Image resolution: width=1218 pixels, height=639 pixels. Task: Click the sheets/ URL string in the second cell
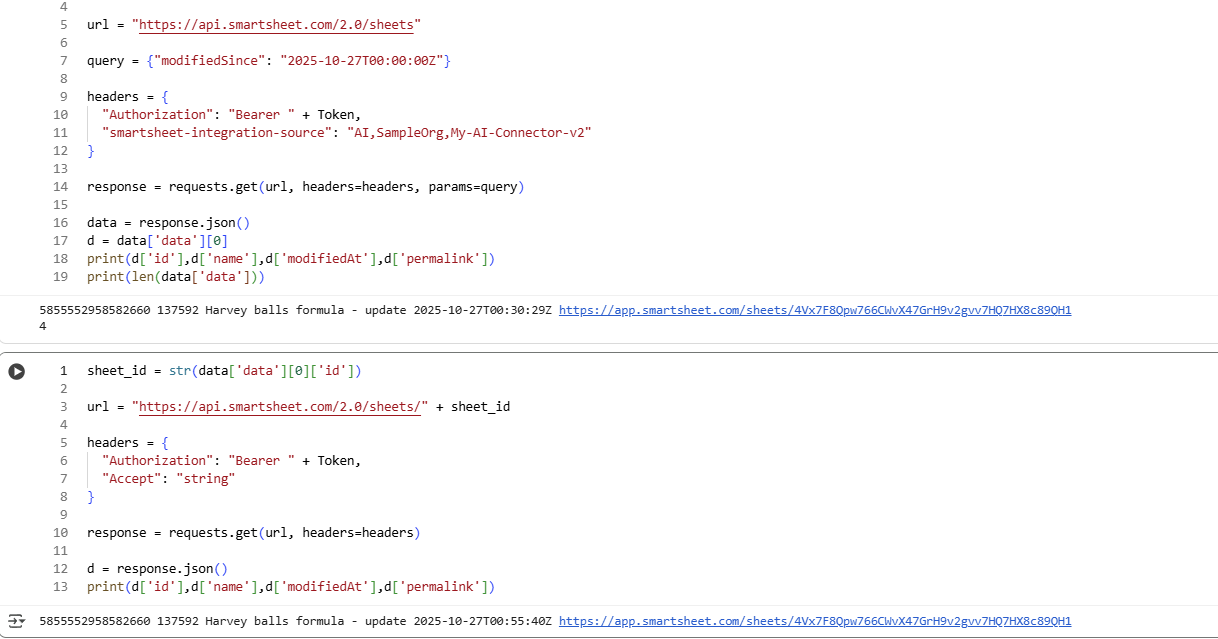[x=280, y=407]
